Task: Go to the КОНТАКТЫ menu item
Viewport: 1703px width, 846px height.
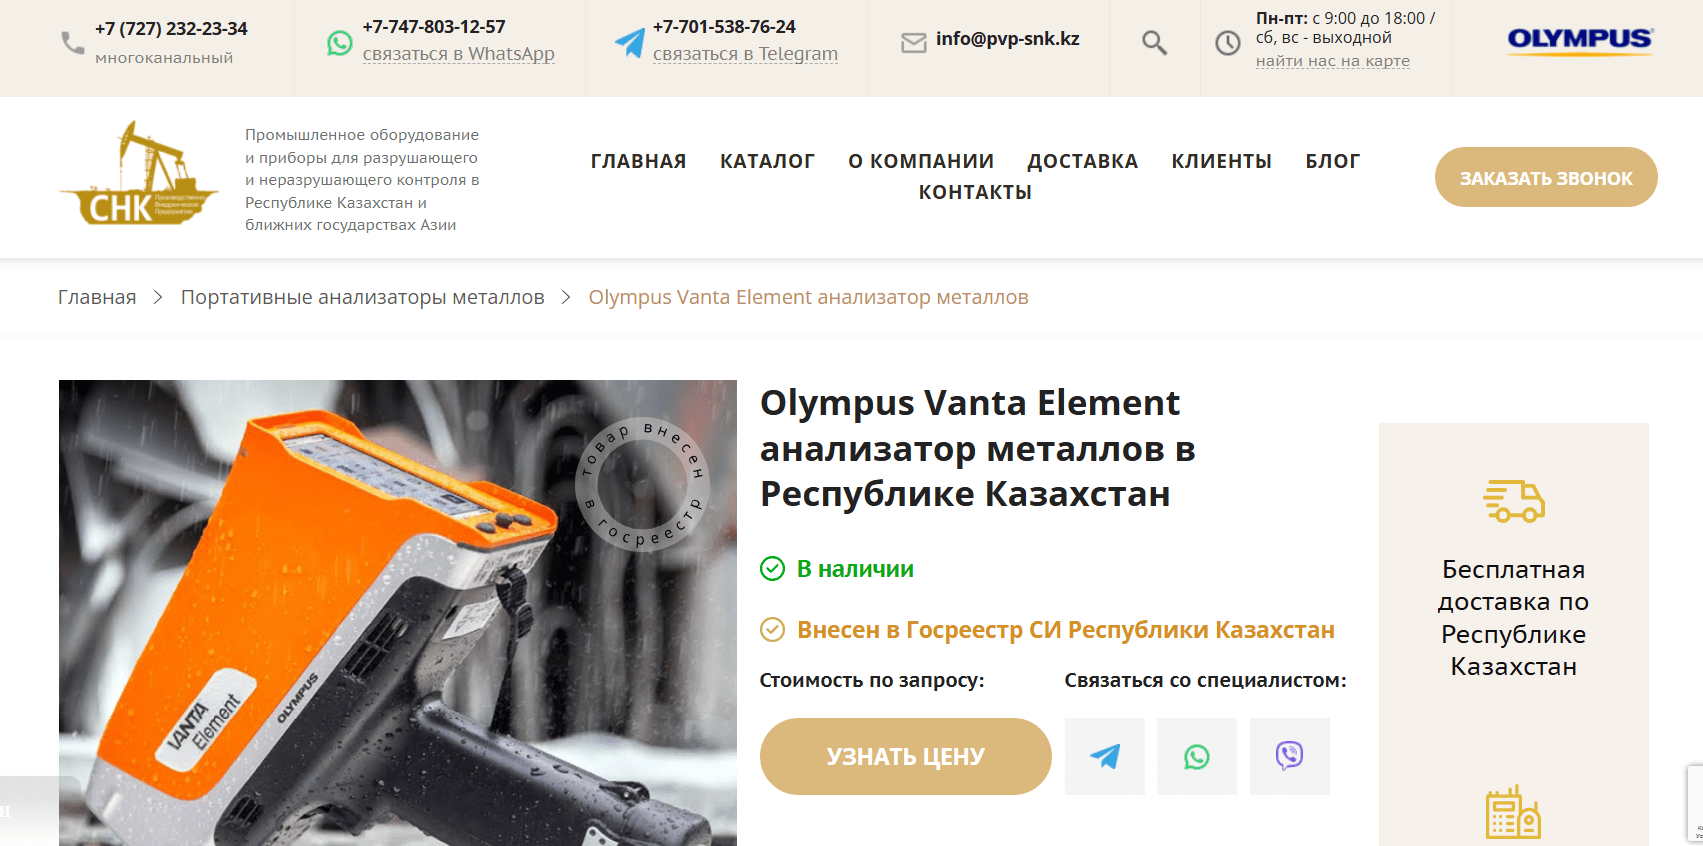Action: coord(975,192)
